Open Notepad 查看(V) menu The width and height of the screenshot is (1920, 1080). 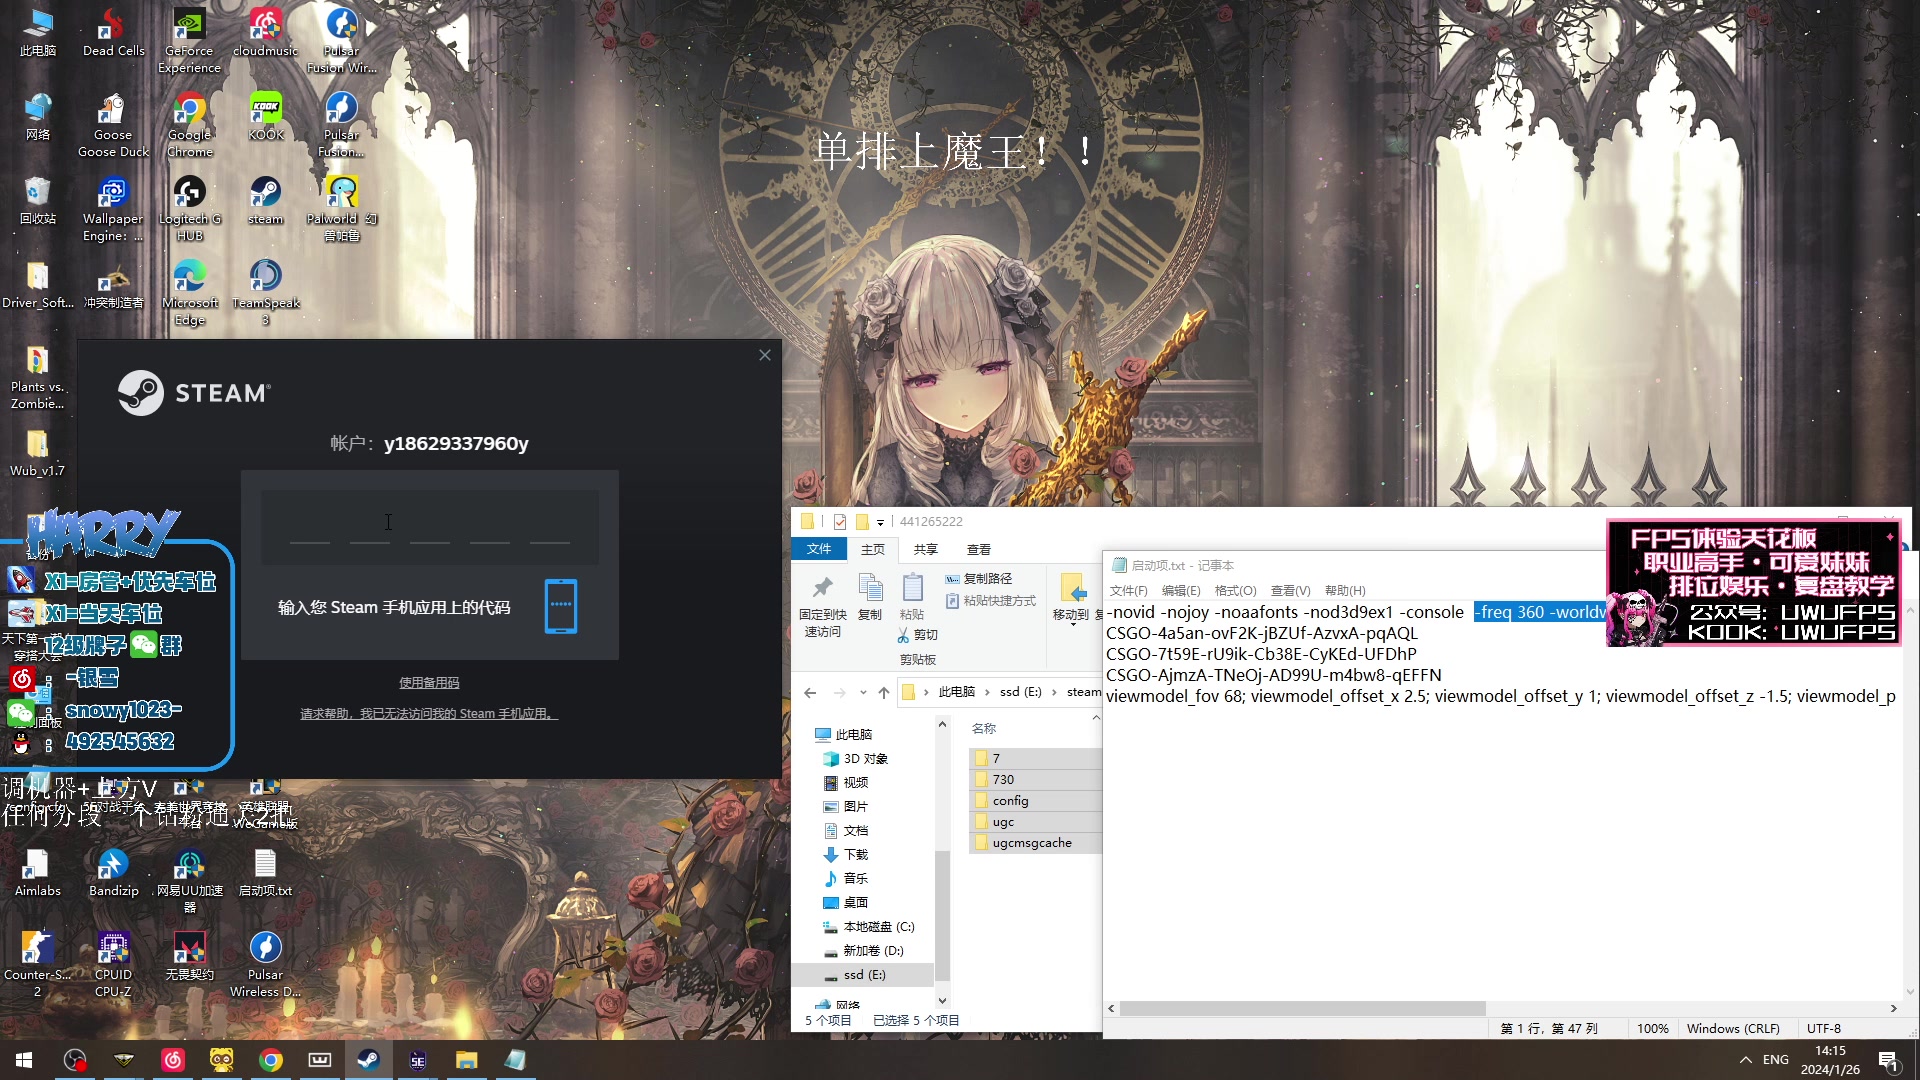(1290, 591)
